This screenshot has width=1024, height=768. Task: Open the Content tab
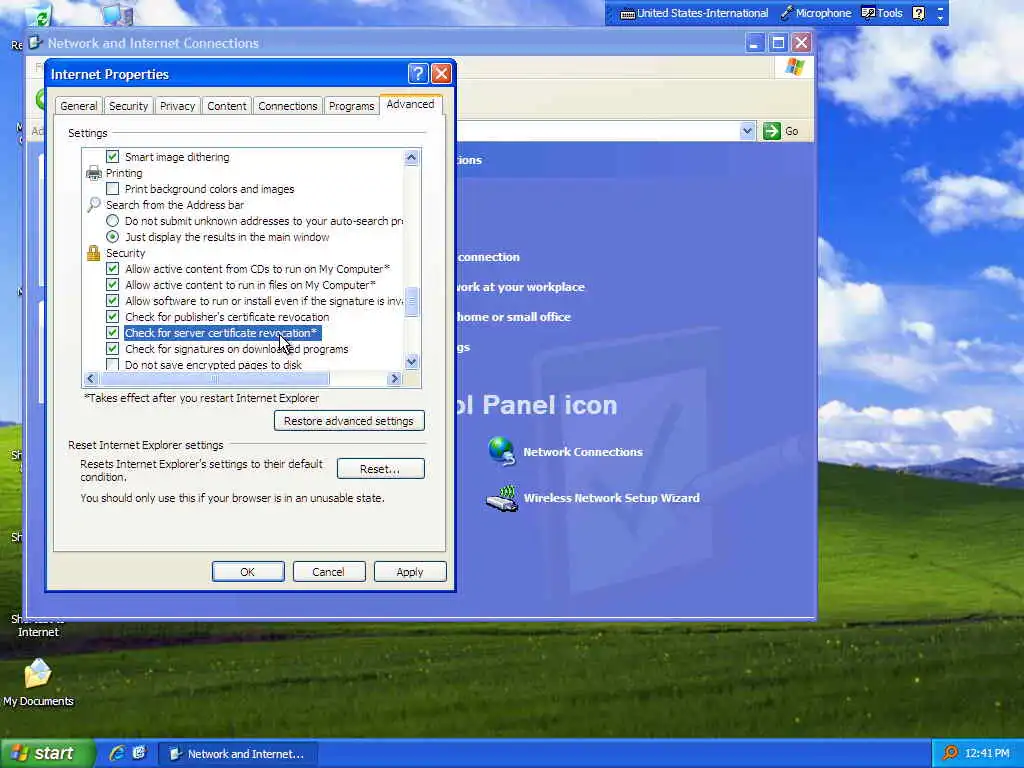227,106
